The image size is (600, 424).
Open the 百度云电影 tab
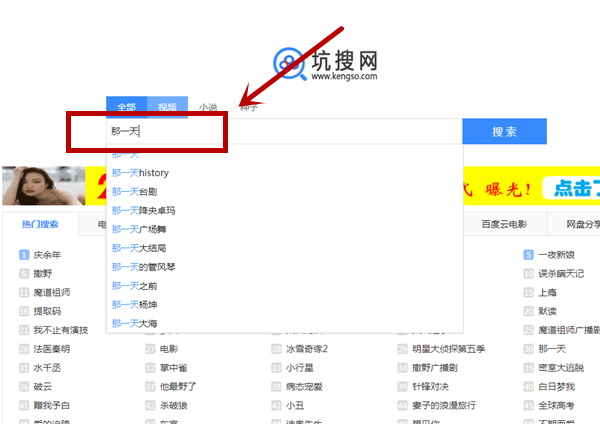click(x=504, y=224)
